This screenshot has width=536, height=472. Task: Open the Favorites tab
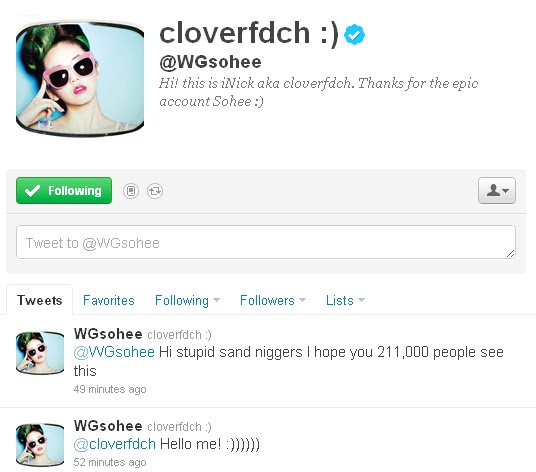pyautogui.click(x=109, y=300)
